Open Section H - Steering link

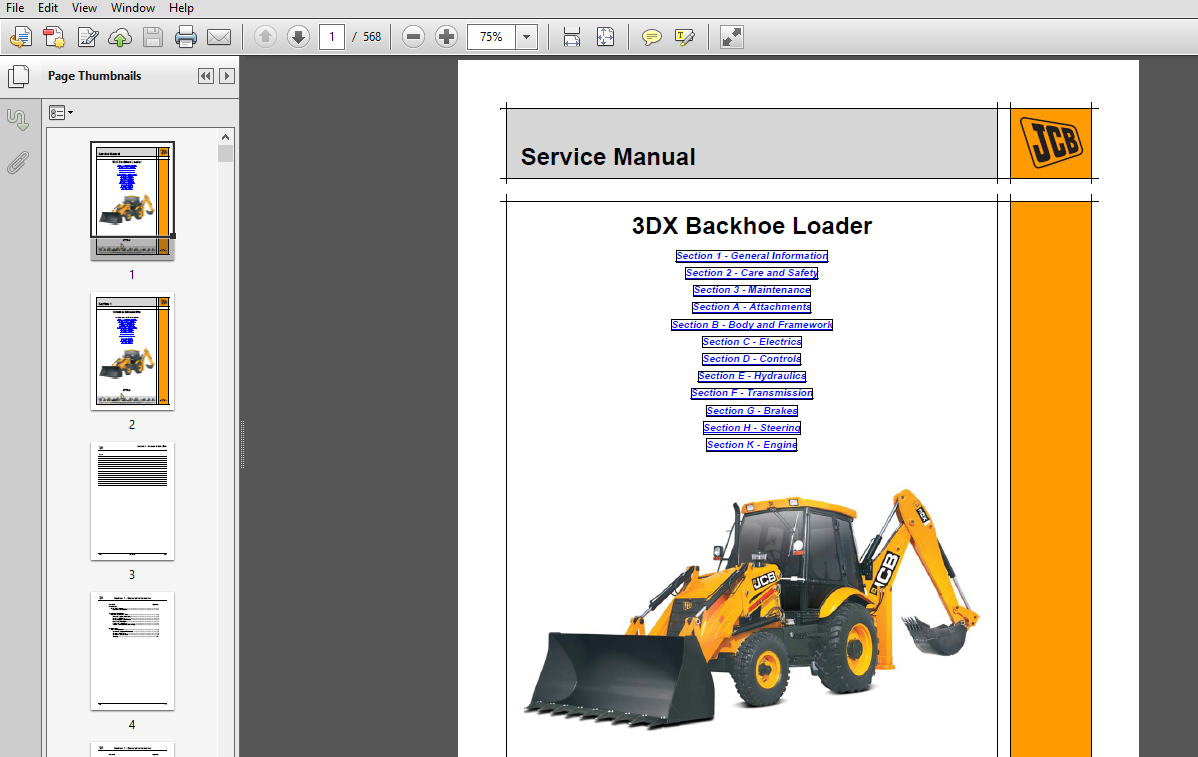point(752,428)
